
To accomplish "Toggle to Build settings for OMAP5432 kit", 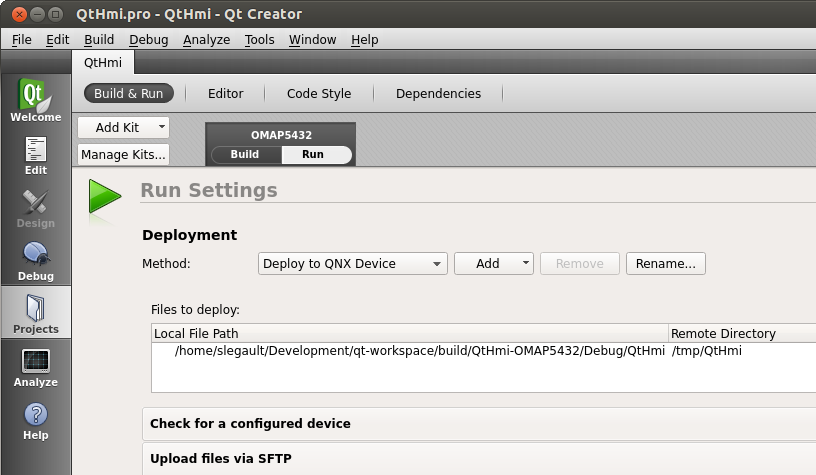I will coord(244,155).
